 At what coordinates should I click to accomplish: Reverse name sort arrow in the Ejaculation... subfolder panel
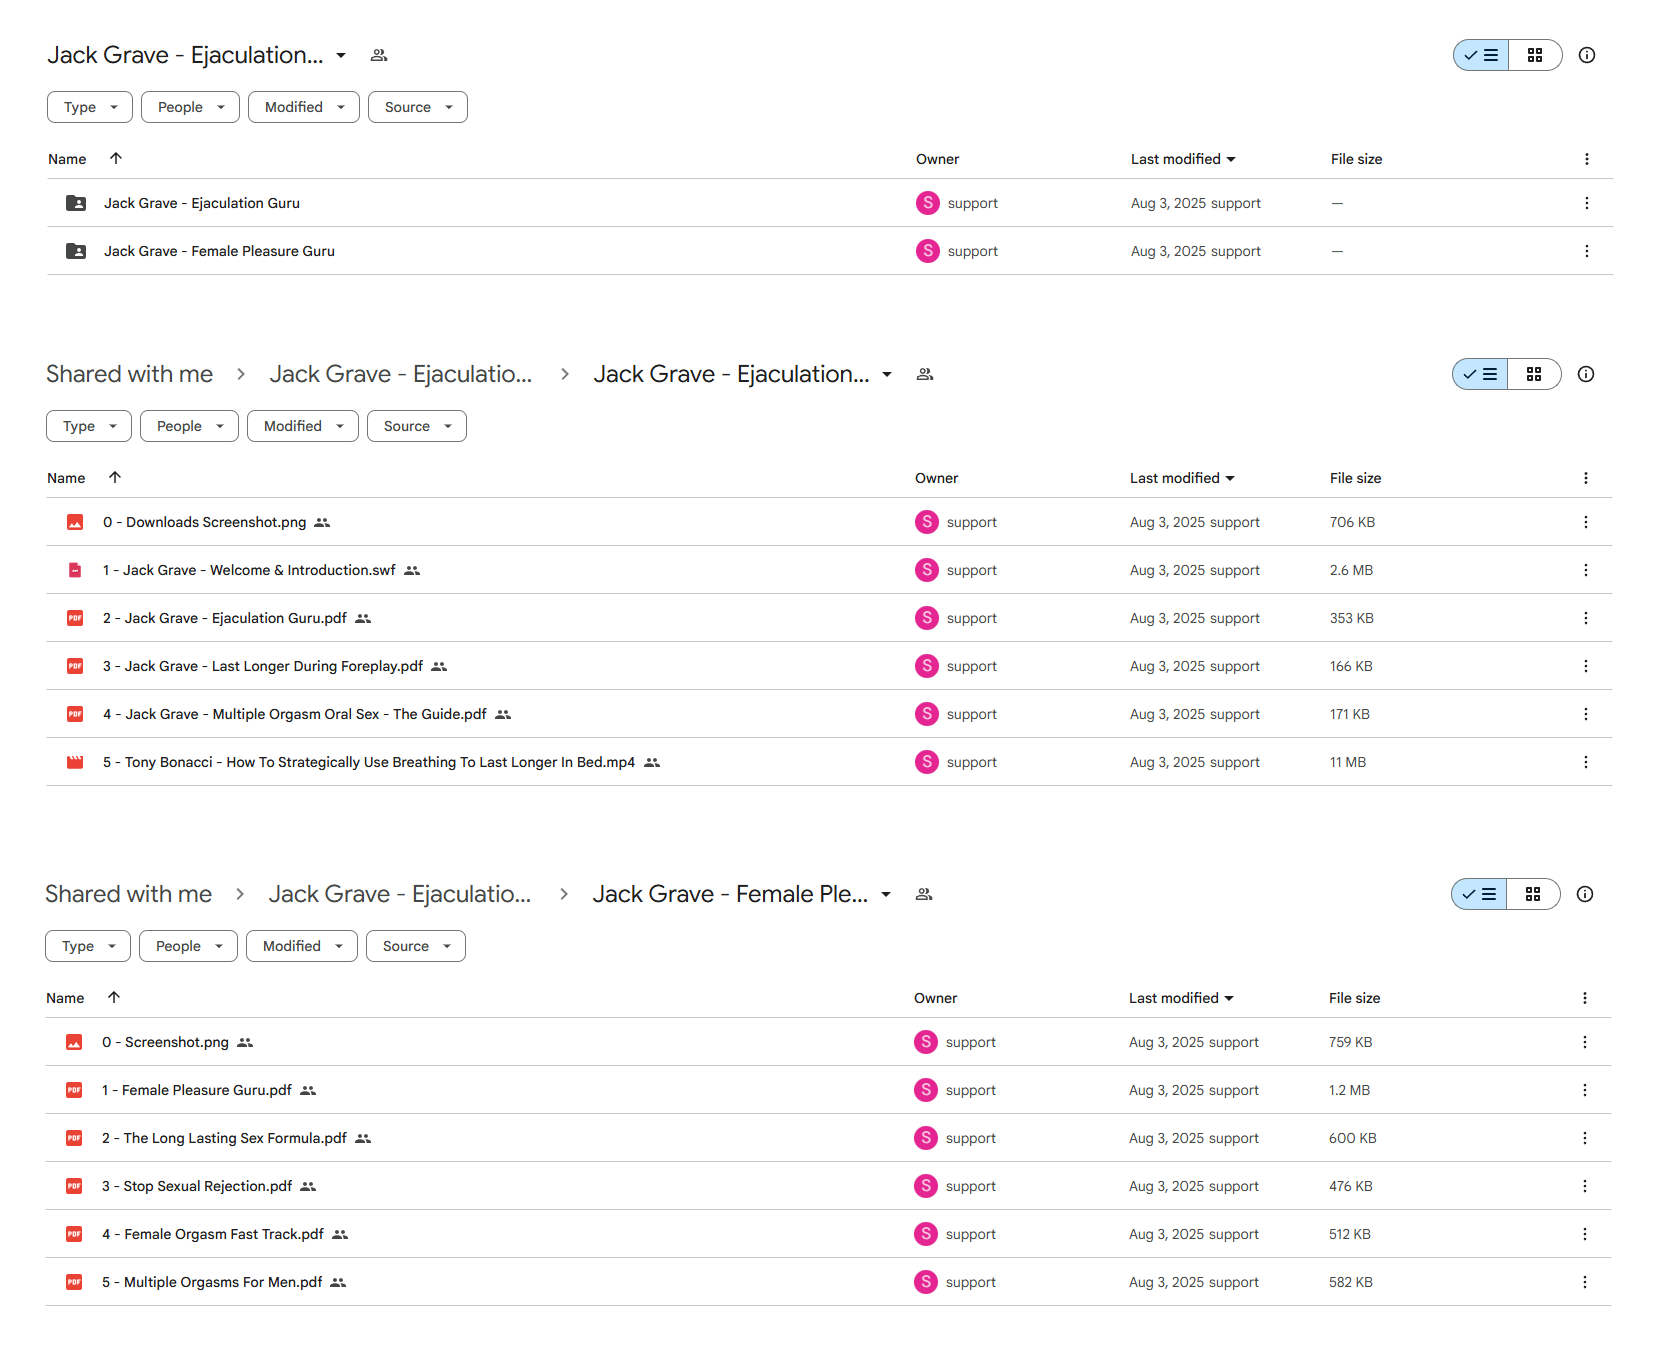tap(115, 477)
